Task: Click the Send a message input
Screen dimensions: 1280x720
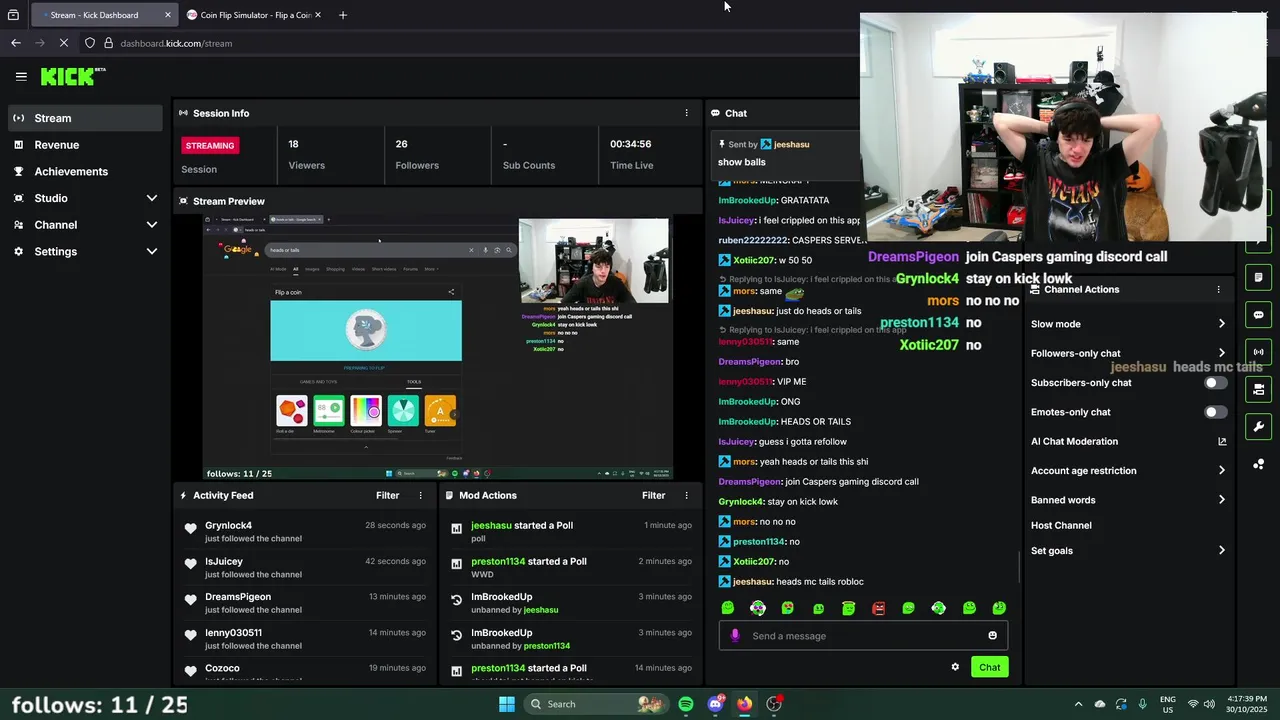Action: click(865, 636)
